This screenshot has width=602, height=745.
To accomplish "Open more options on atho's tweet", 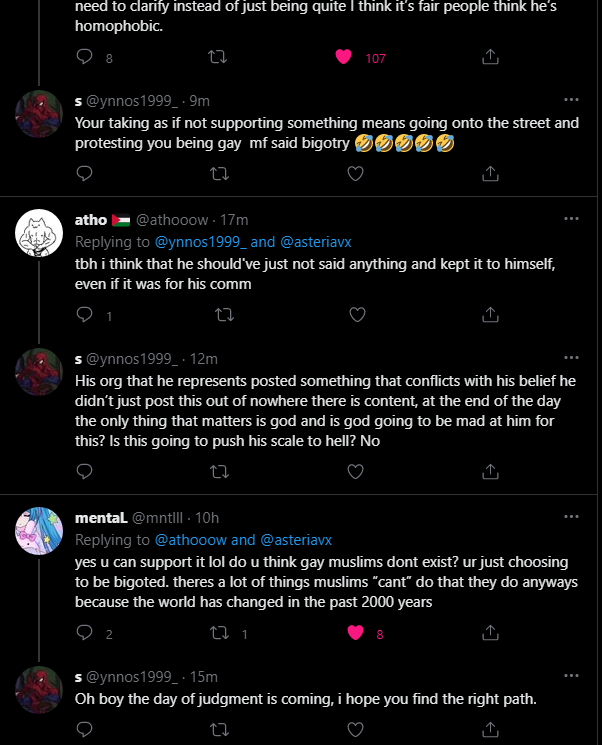I will click(x=571, y=219).
